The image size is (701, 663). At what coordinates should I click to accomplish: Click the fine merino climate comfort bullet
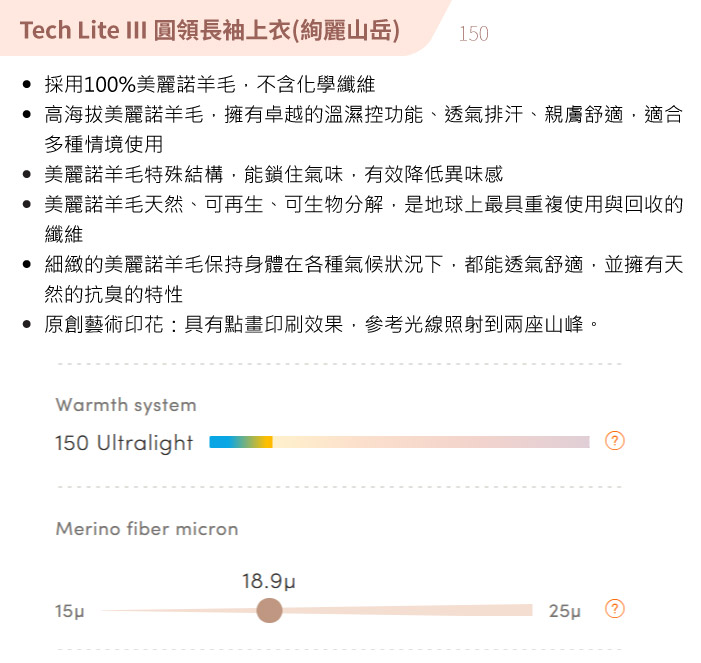(363, 264)
